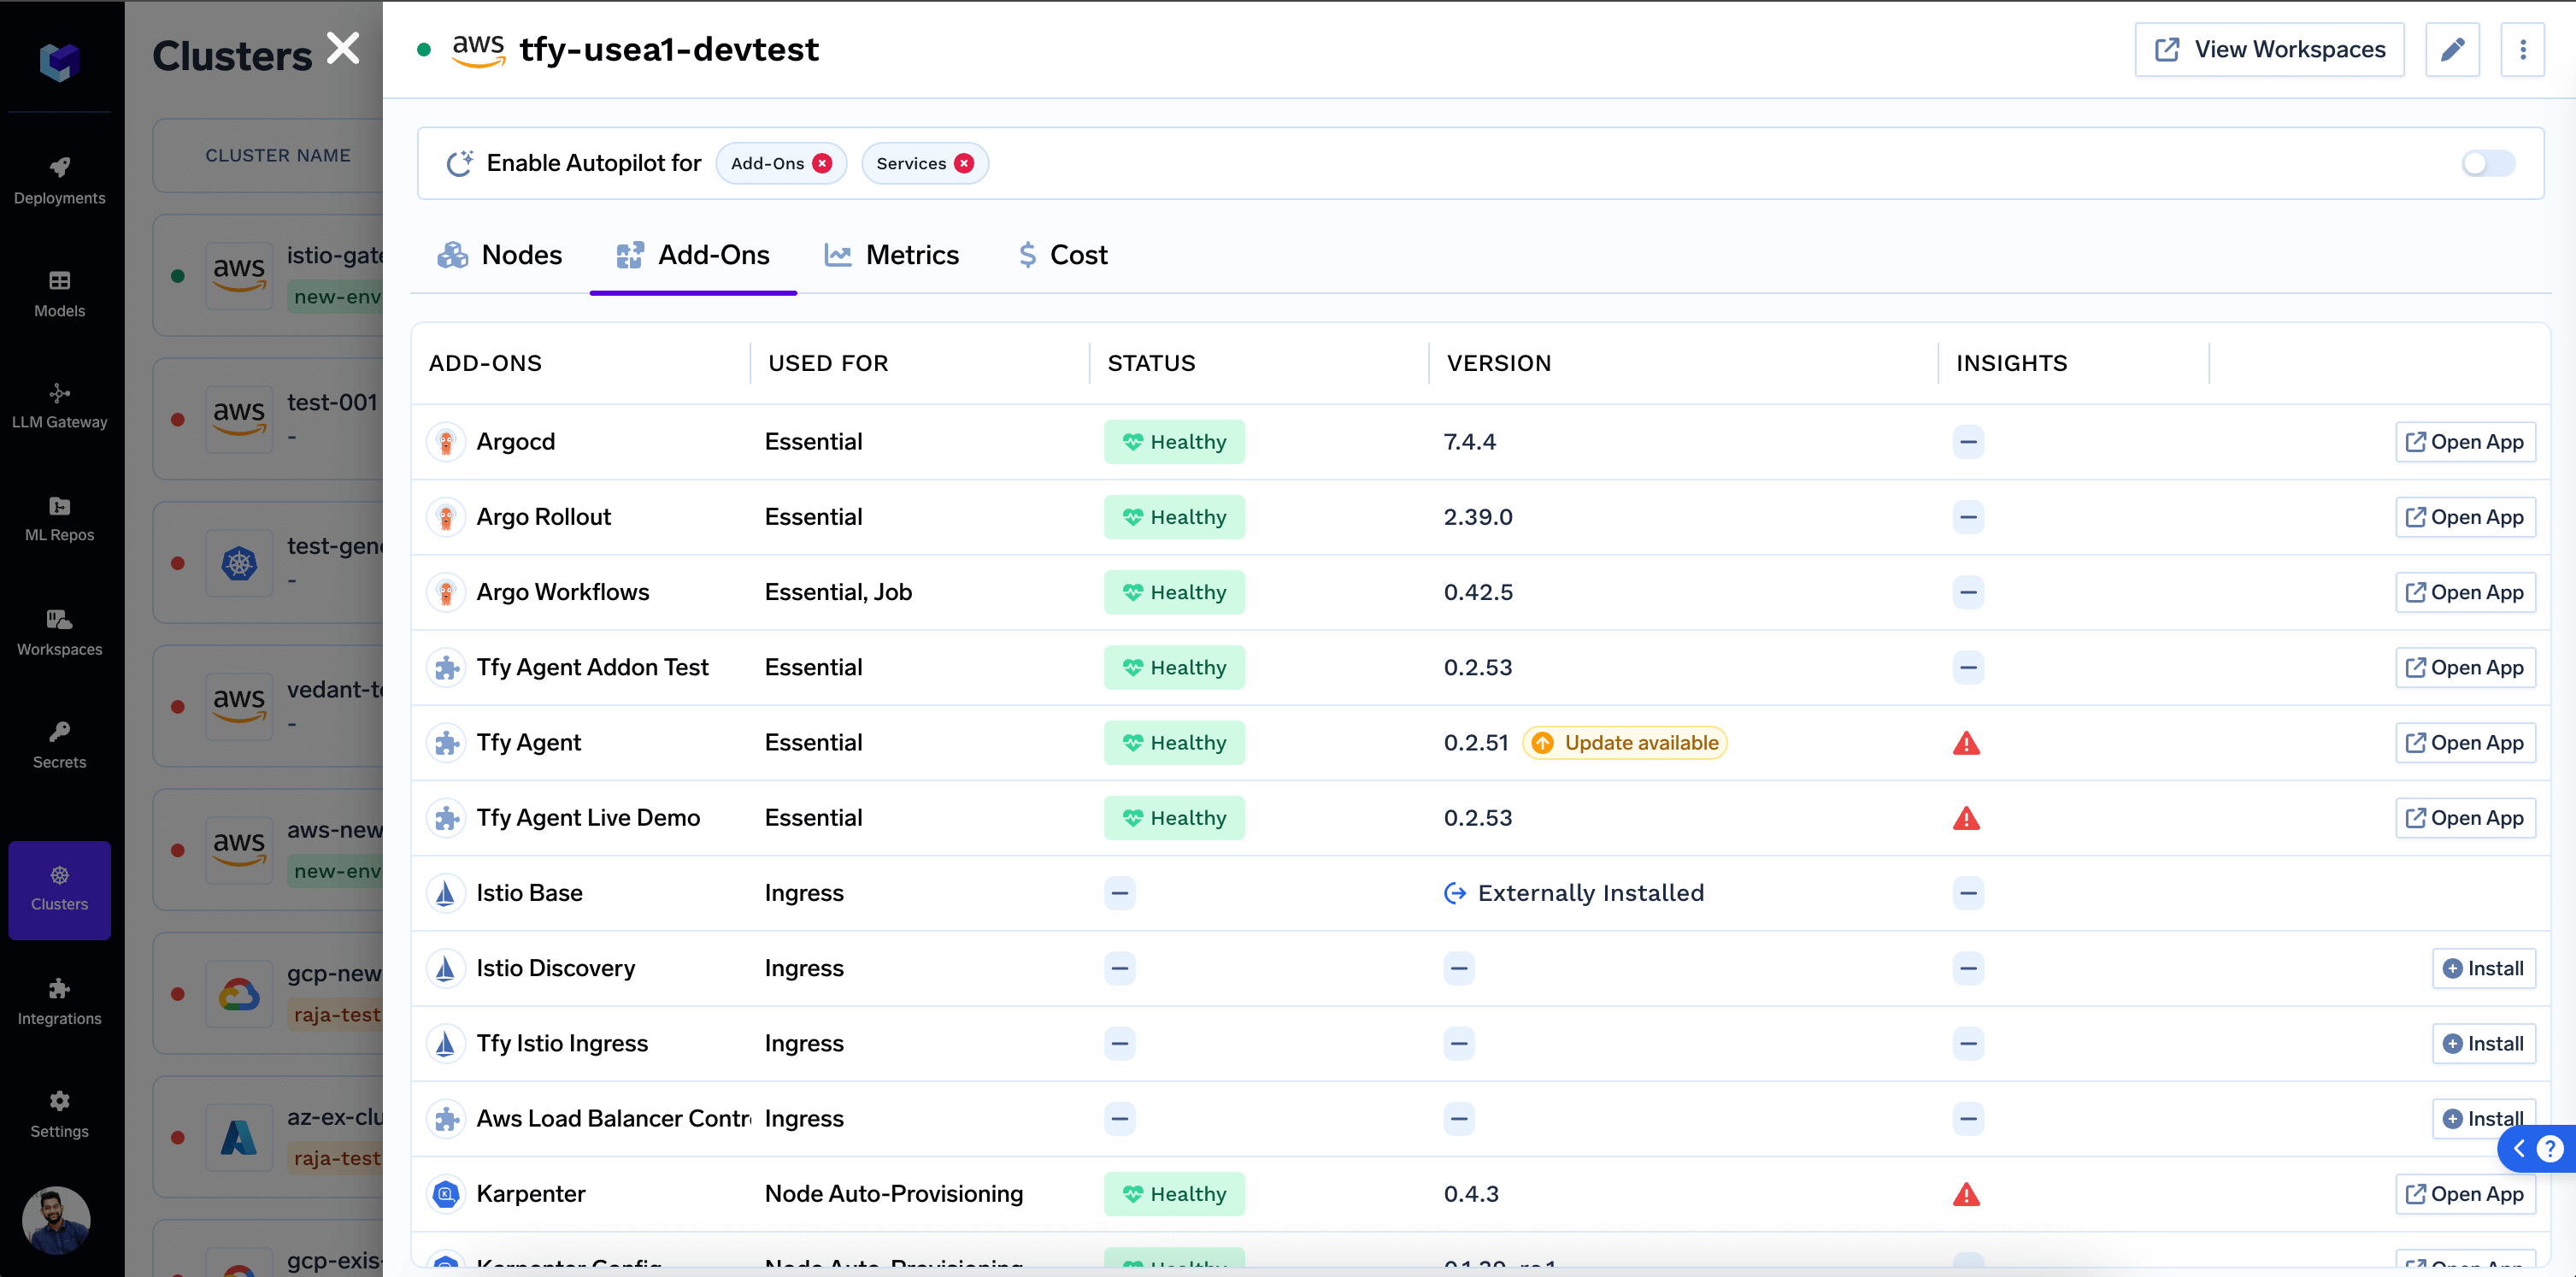The height and width of the screenshot is (1277, 2576).
Task: Select the Add-Ons tab
Action: (693, 255)
